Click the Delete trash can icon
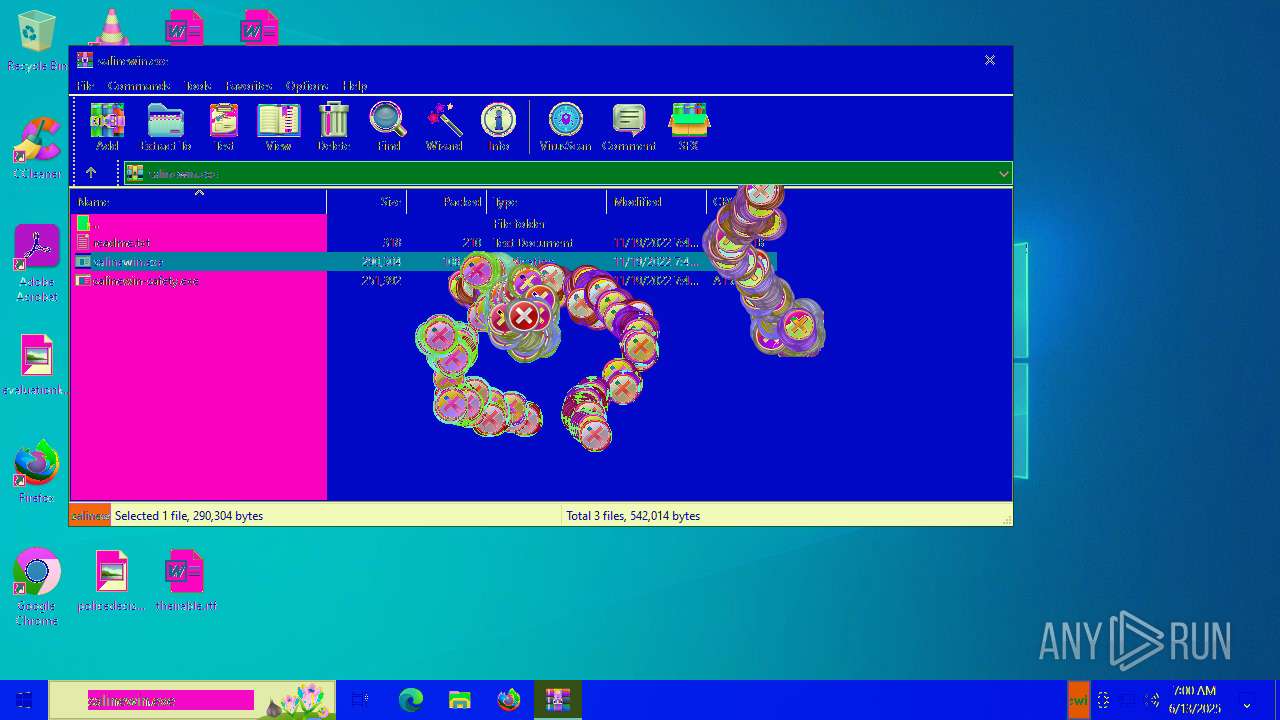The height and width of the screenshot is (720, 1280). click(334, 127)
